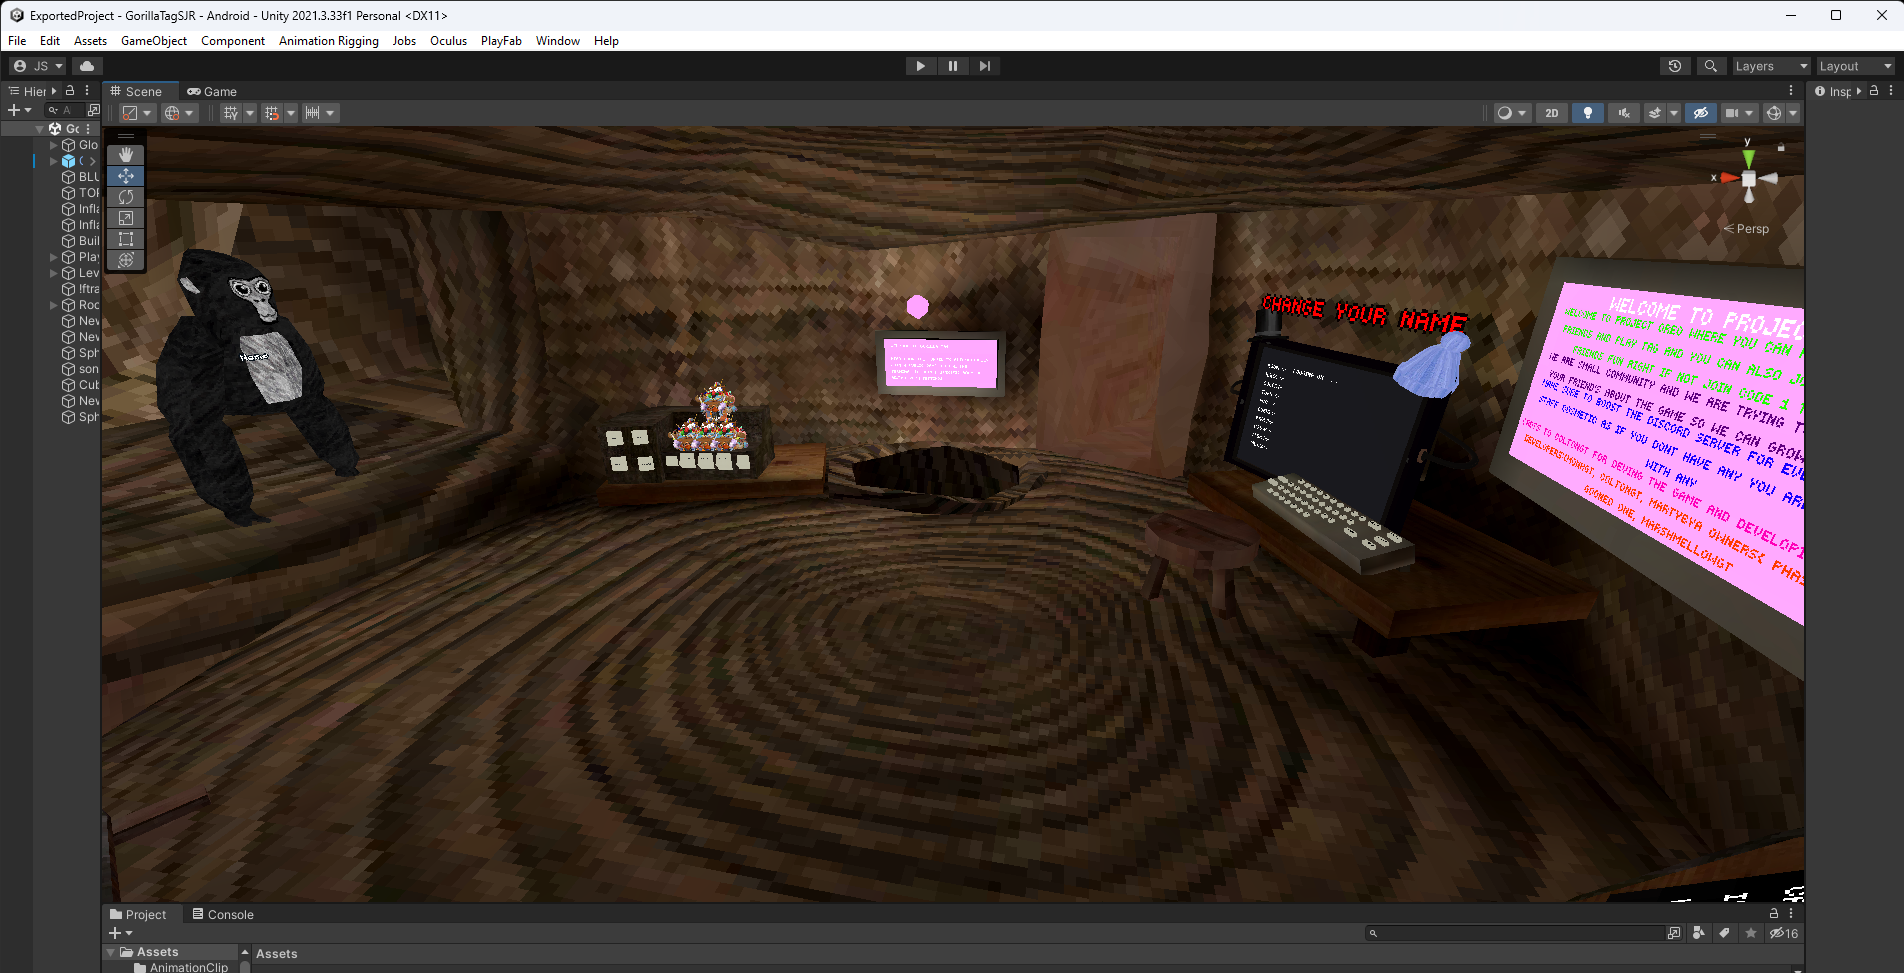Toggle the Persp projection label
1904x973 pixels.
pyautogui.click(x=1747, y=229)
